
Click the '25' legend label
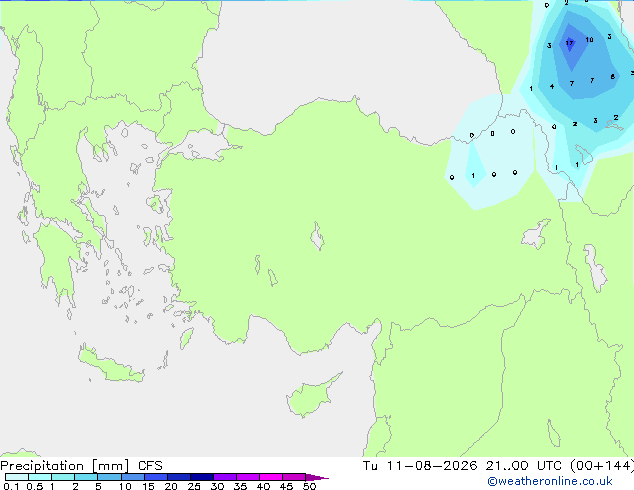point(194,486)
